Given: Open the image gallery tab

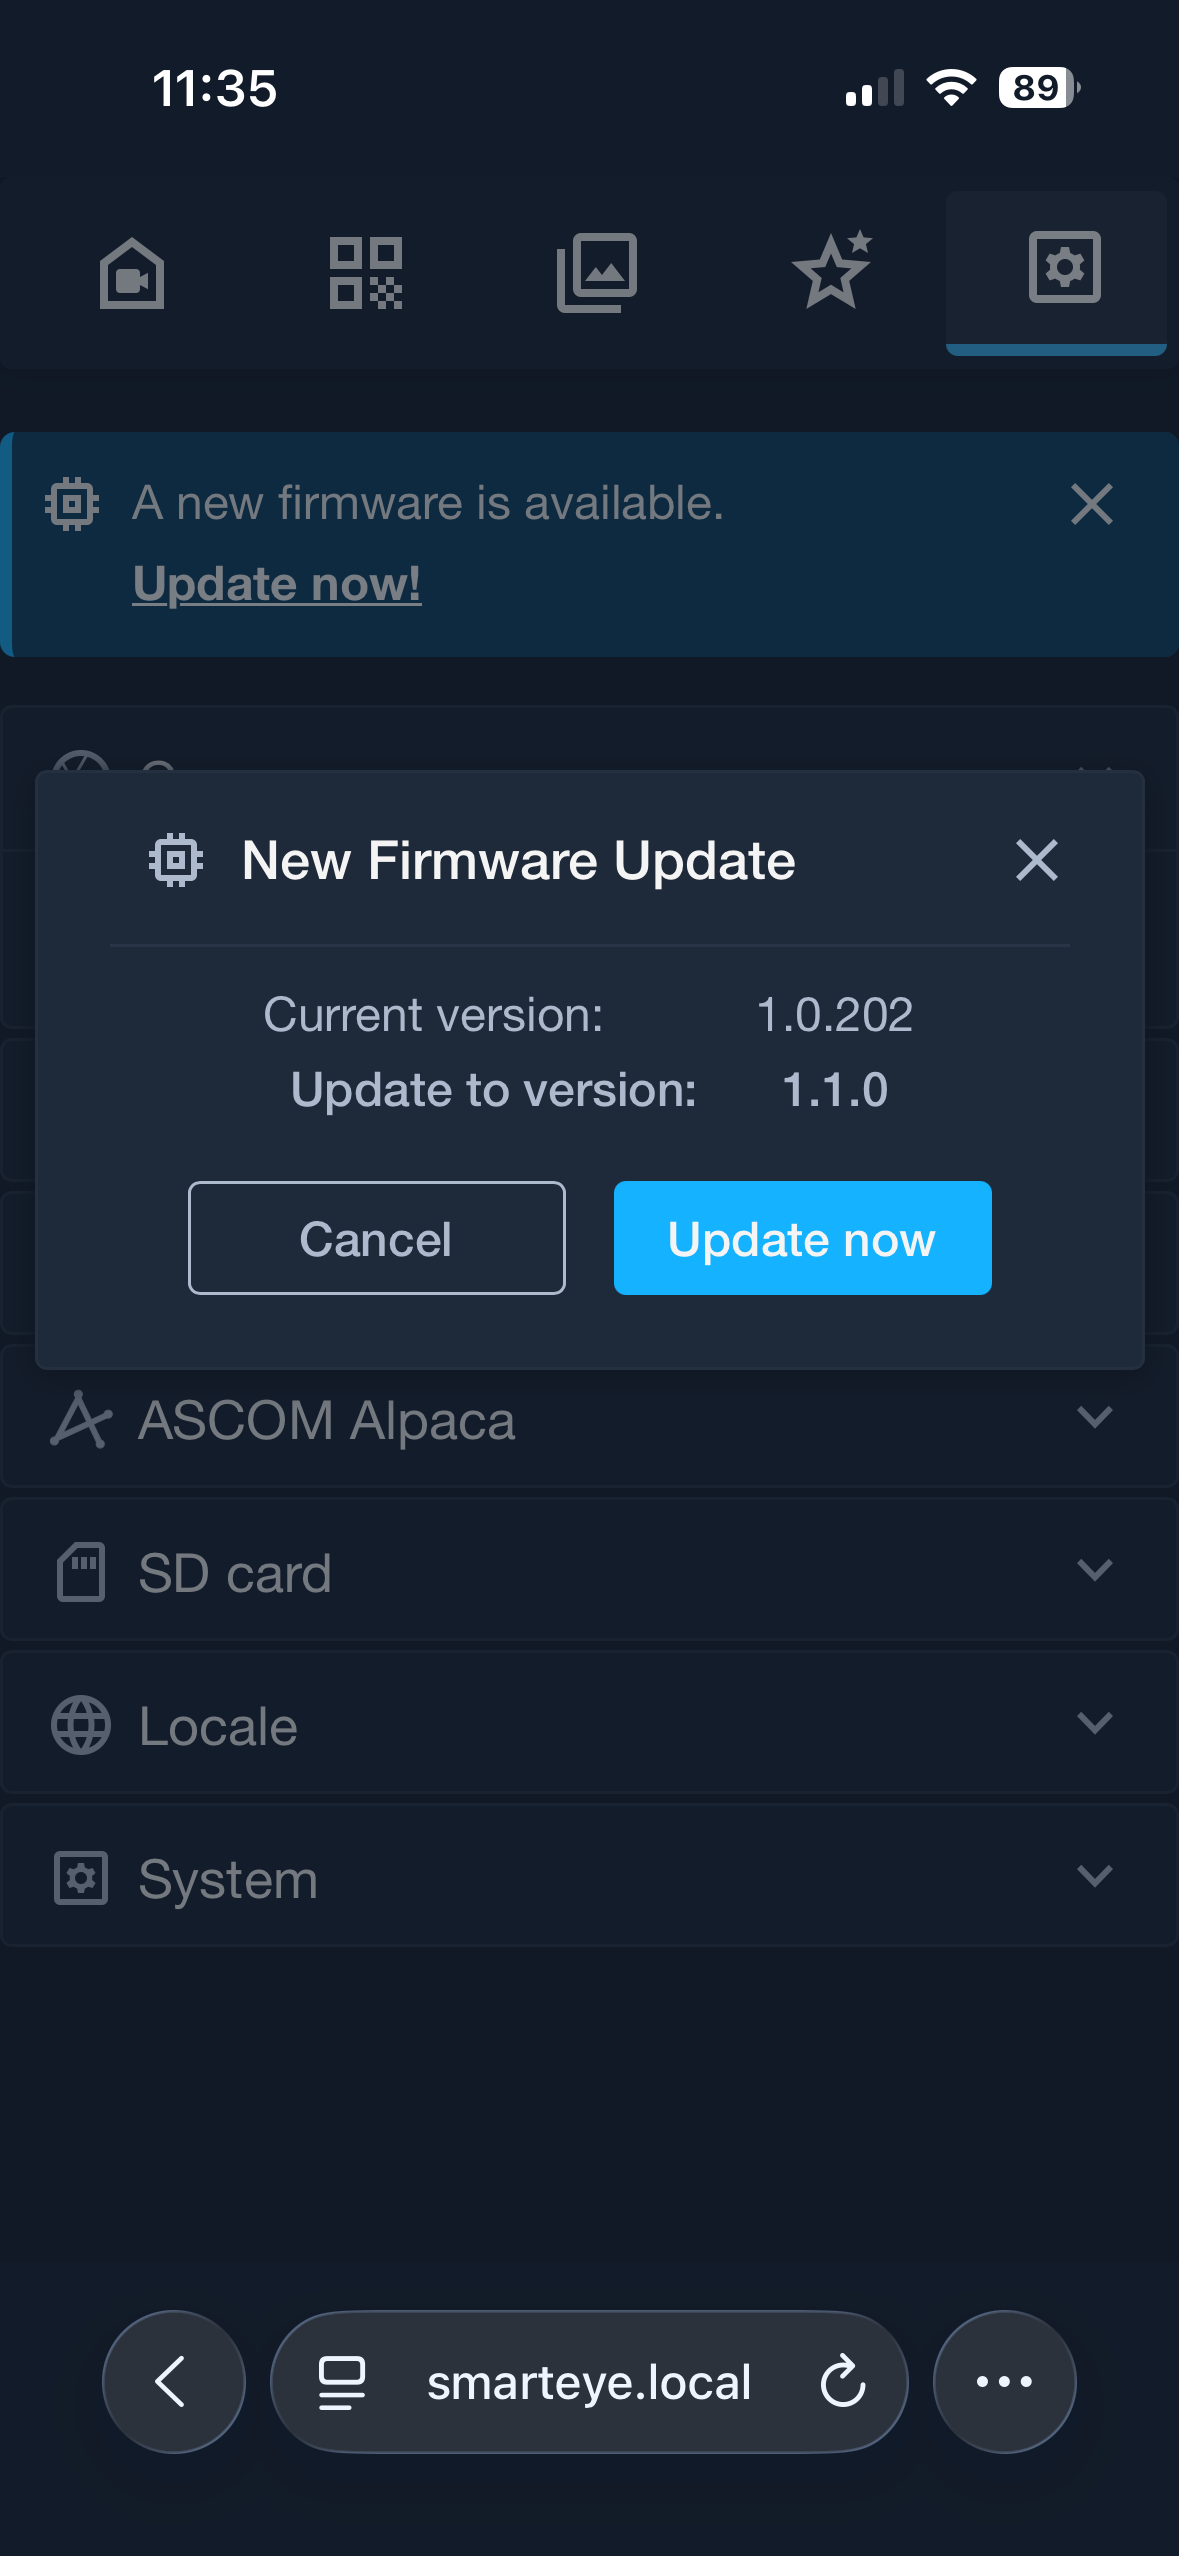Looking at the screenshot, I should [x=597, y=272].
